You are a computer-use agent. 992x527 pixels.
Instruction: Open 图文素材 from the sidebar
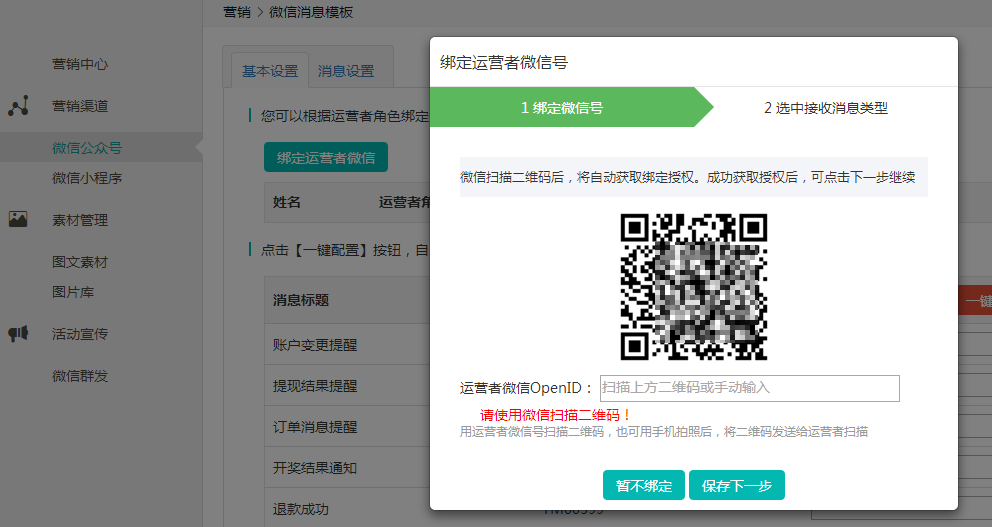[80, 262]
